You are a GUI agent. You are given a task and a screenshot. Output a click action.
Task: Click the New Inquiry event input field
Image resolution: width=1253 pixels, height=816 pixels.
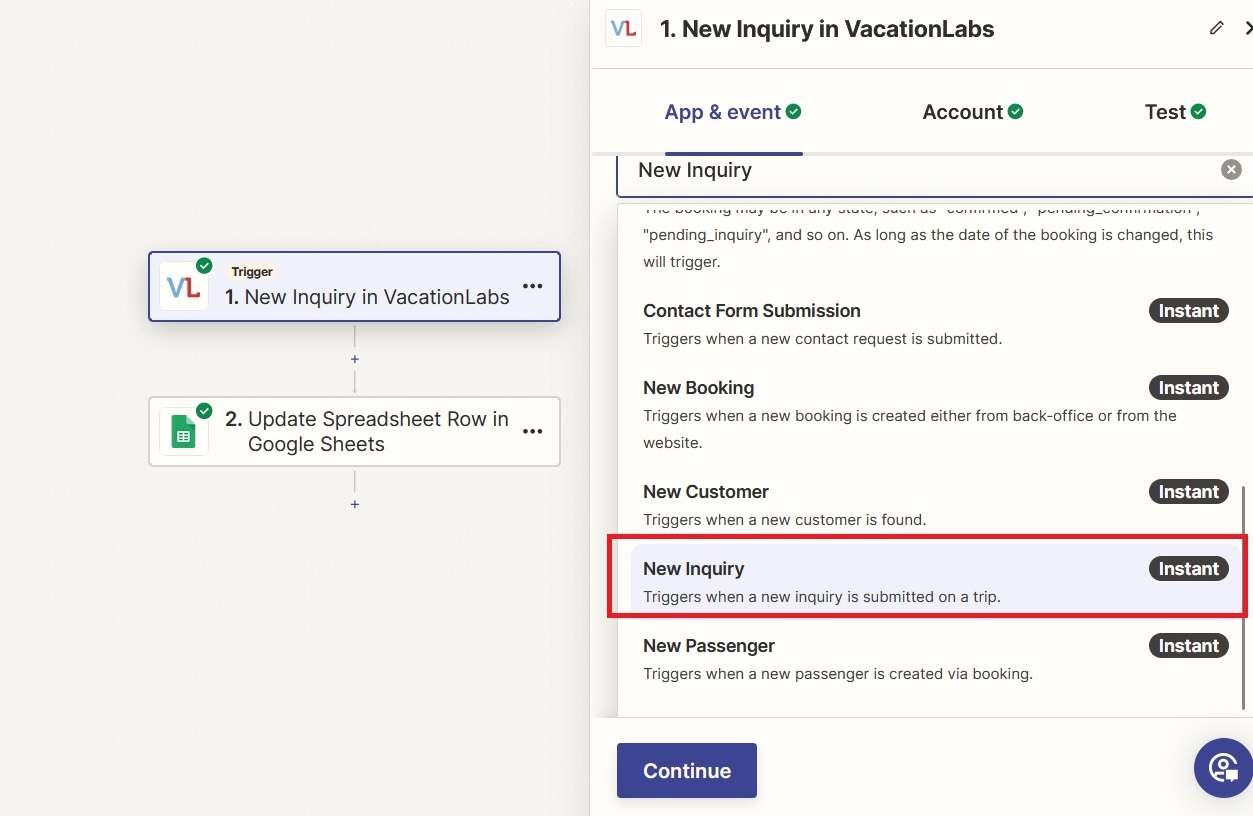click(x=920, y=170)
